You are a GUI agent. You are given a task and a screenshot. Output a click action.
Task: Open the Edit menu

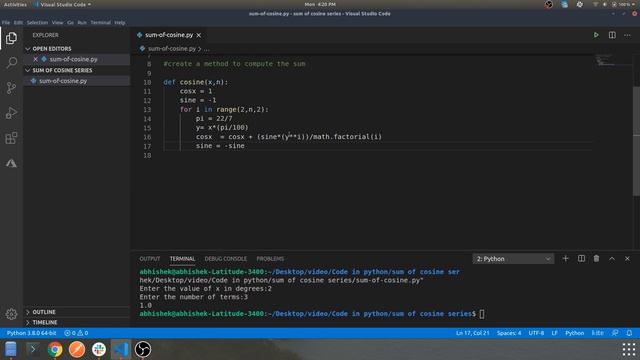[x=18, y=23]
